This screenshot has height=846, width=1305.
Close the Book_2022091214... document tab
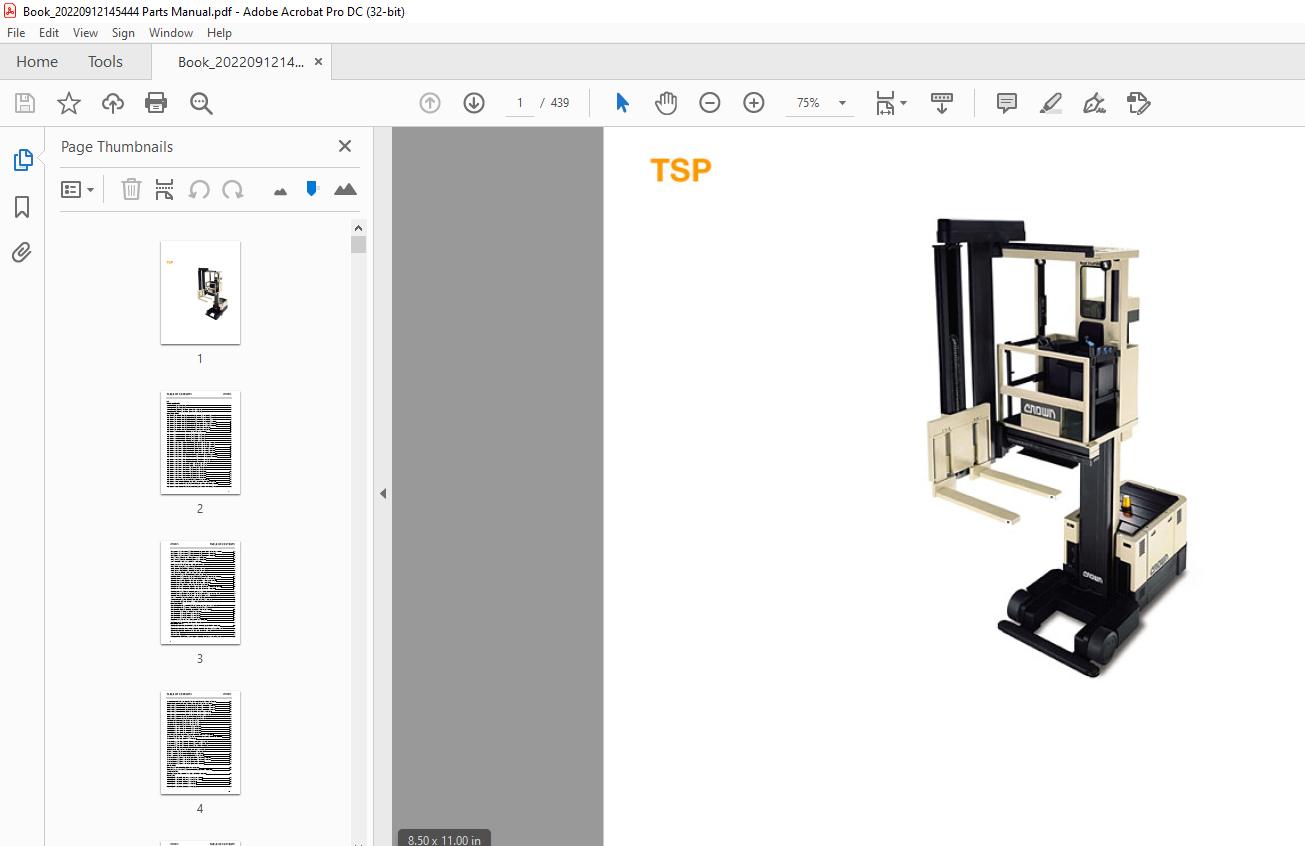[318, 62]
